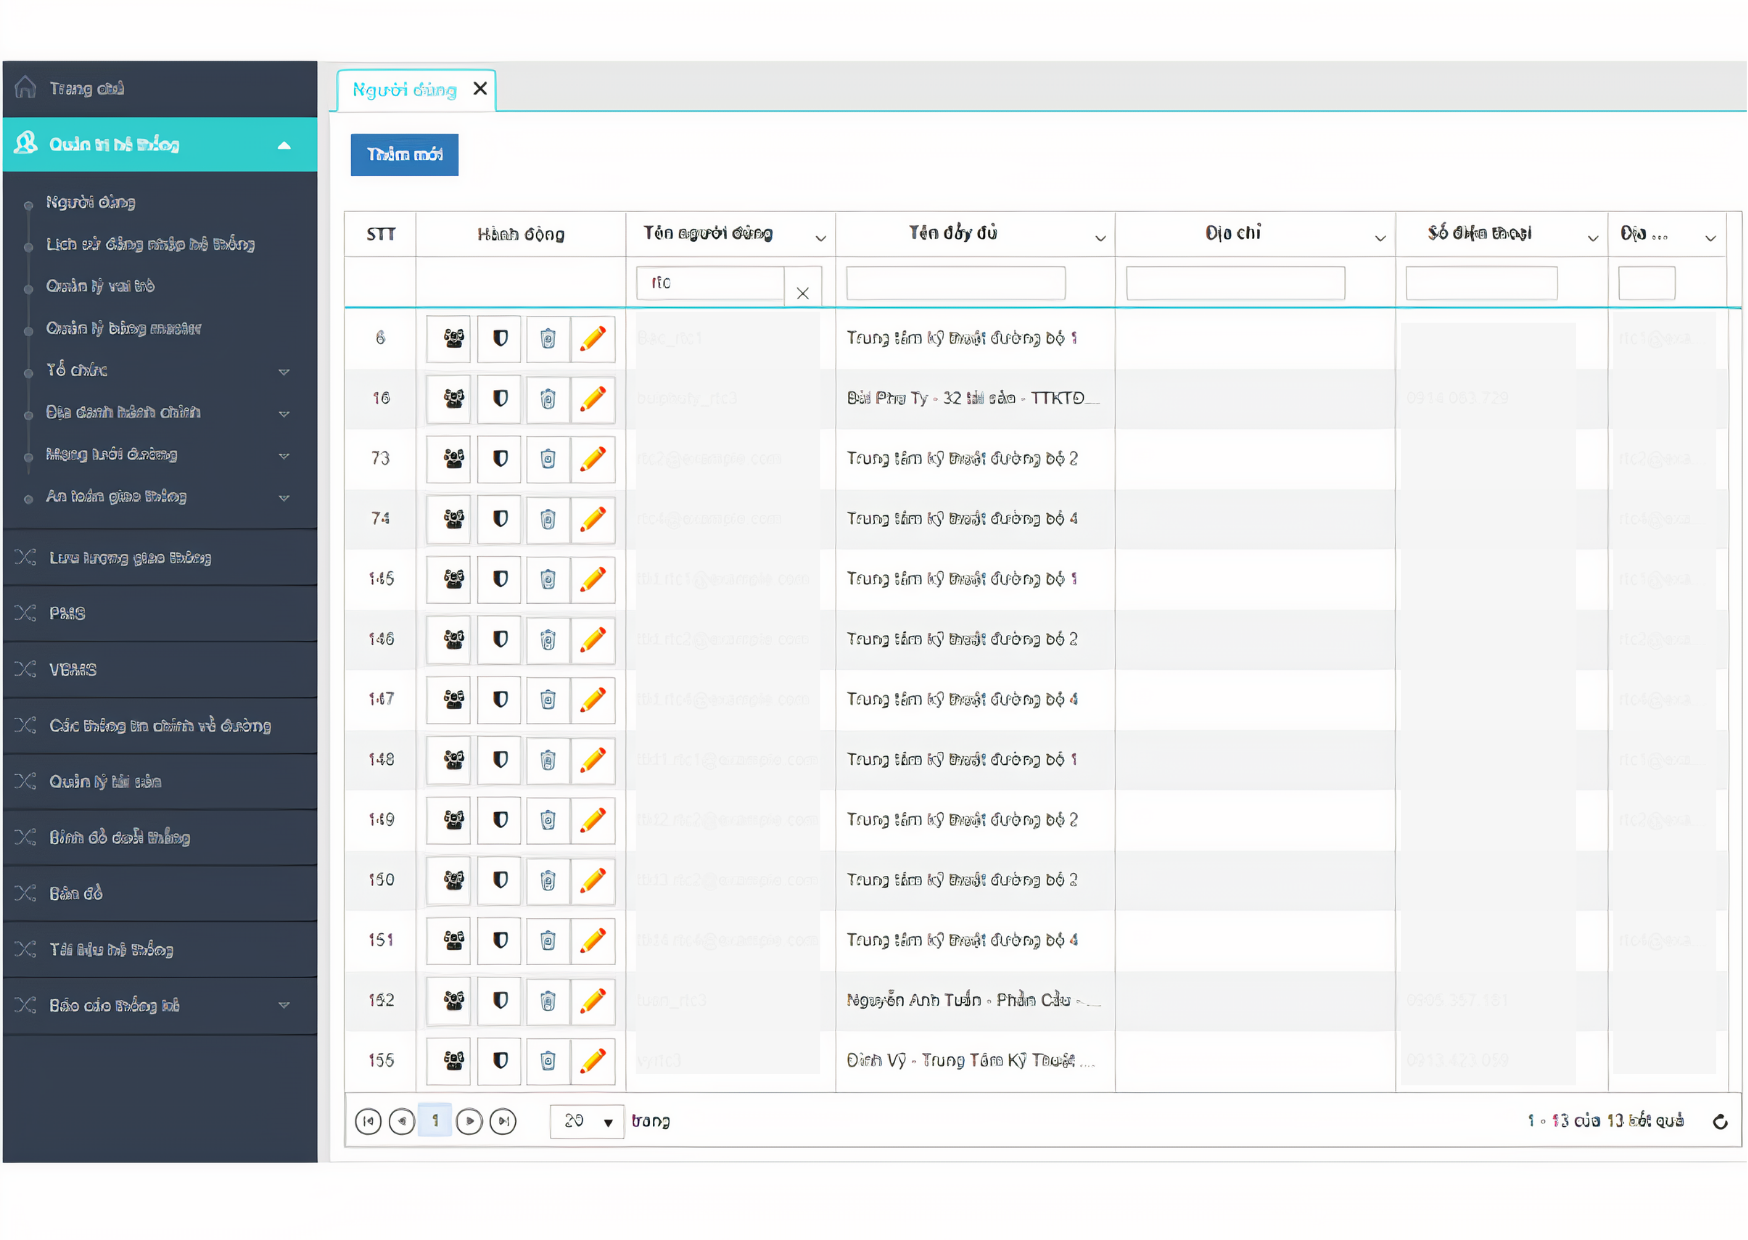This screenshot has width=1748, height=1240.
Task: Select the Người dùng tab
Action: 404,90
